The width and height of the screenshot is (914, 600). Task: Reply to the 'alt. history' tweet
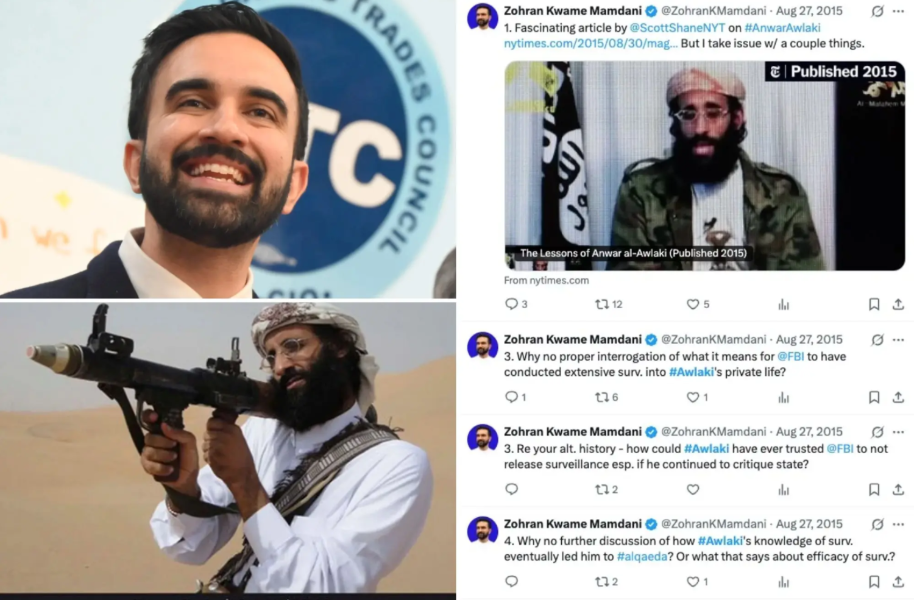click(x=511, y=489)
